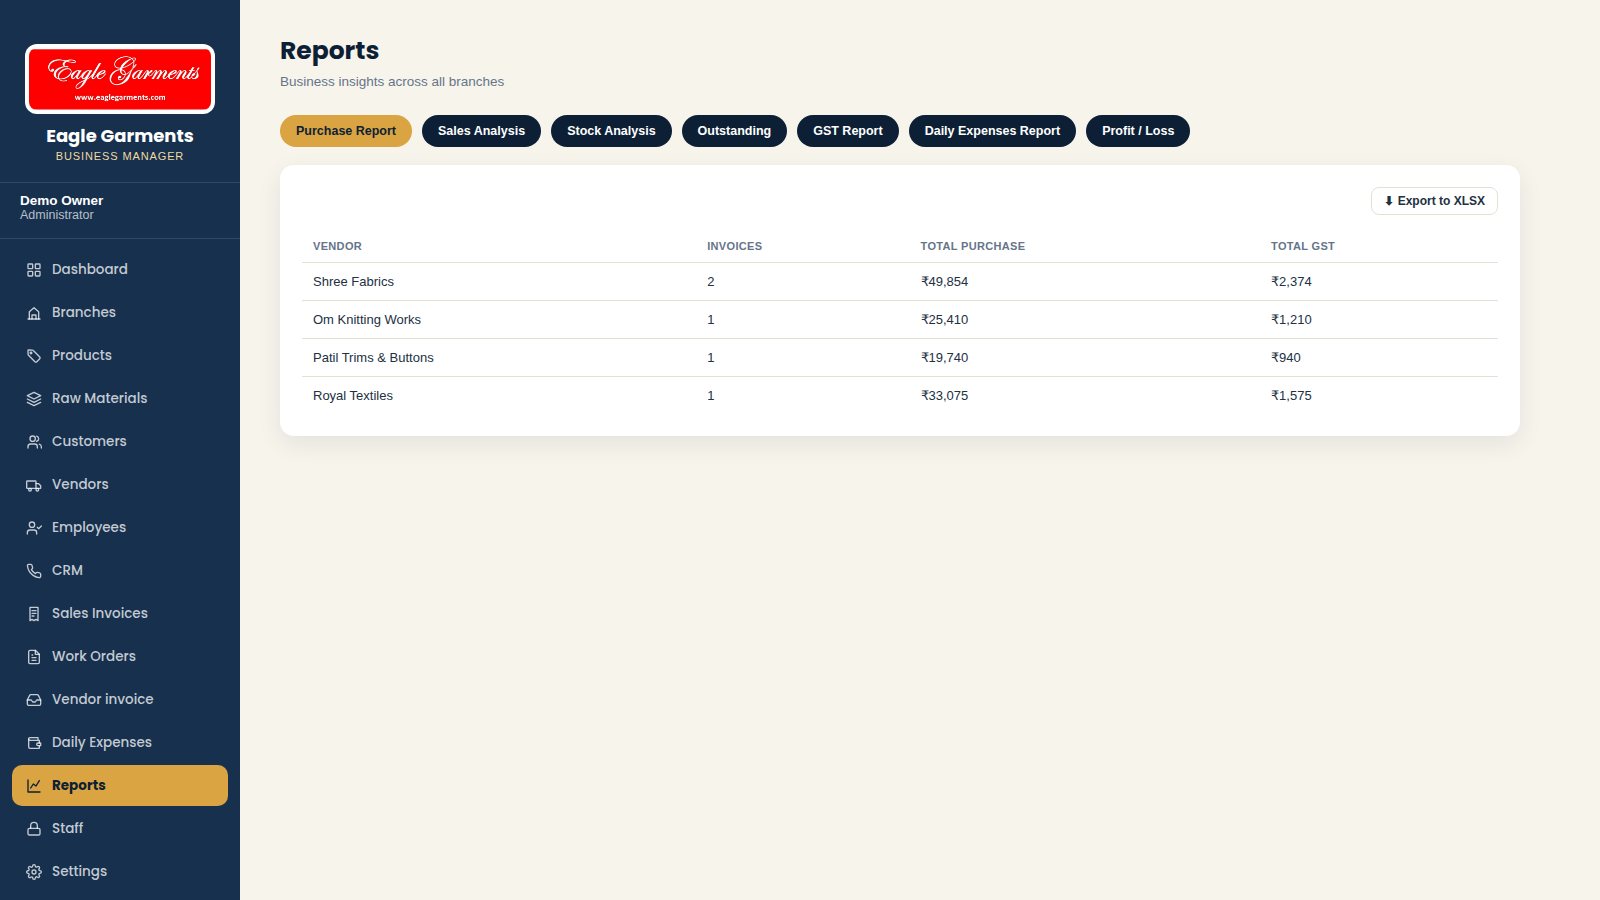Click the Dashboard grid icon in sidebar
Screen dimensions: 1600x900
click(x=34, y=270)
